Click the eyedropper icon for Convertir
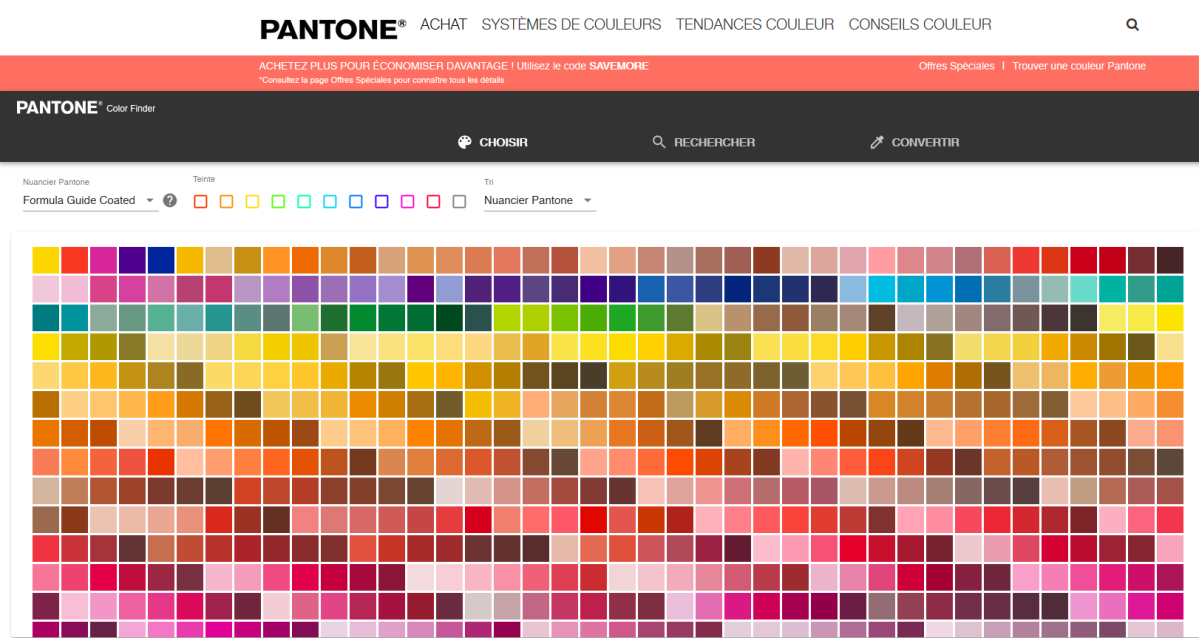This screenshot has height=638, width=1199. coord(877,142)
